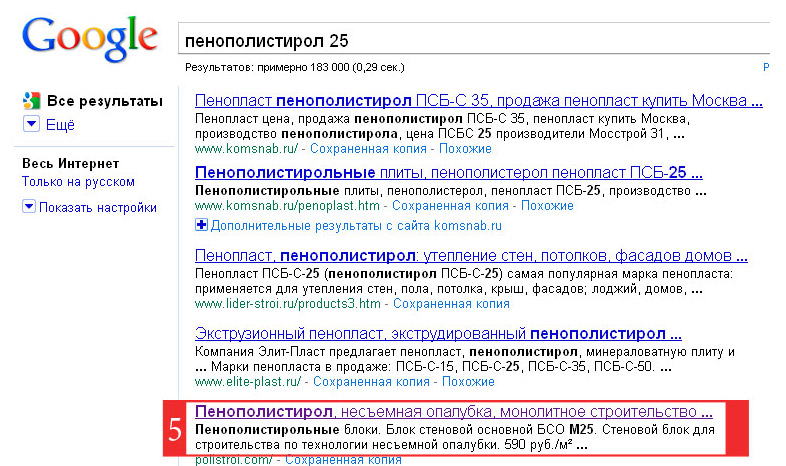Viewport: 786px width, 466px height.
Task: Click the www.elite-plast.ru/ URL text
Action: pyautogui.click(x=248, y=382)
